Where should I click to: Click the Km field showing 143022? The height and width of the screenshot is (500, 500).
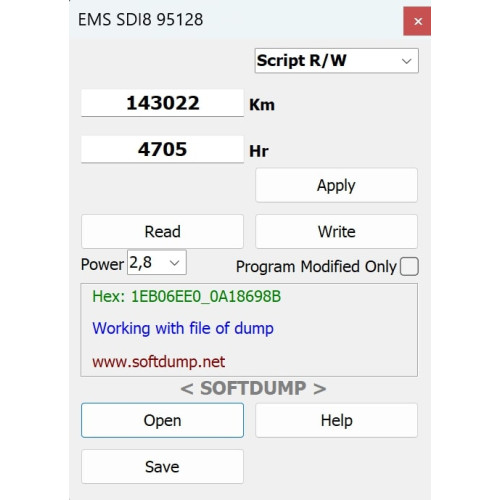[162, 103]
